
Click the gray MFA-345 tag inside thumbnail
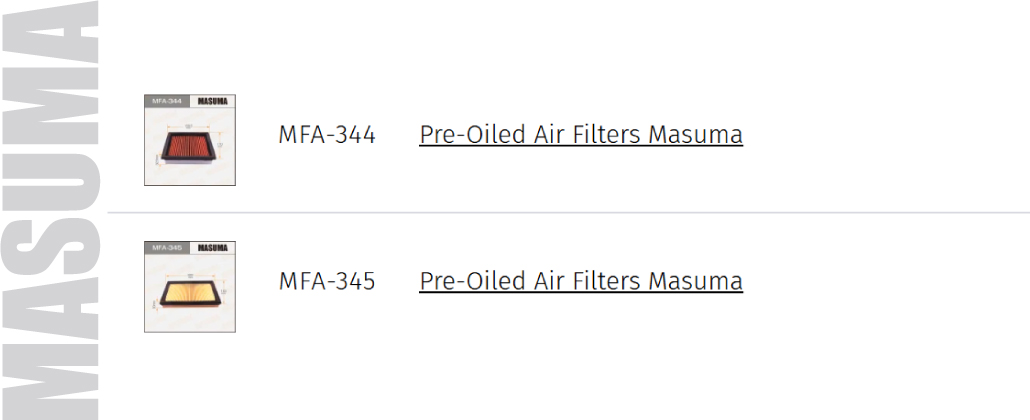(x=167, y=248)
